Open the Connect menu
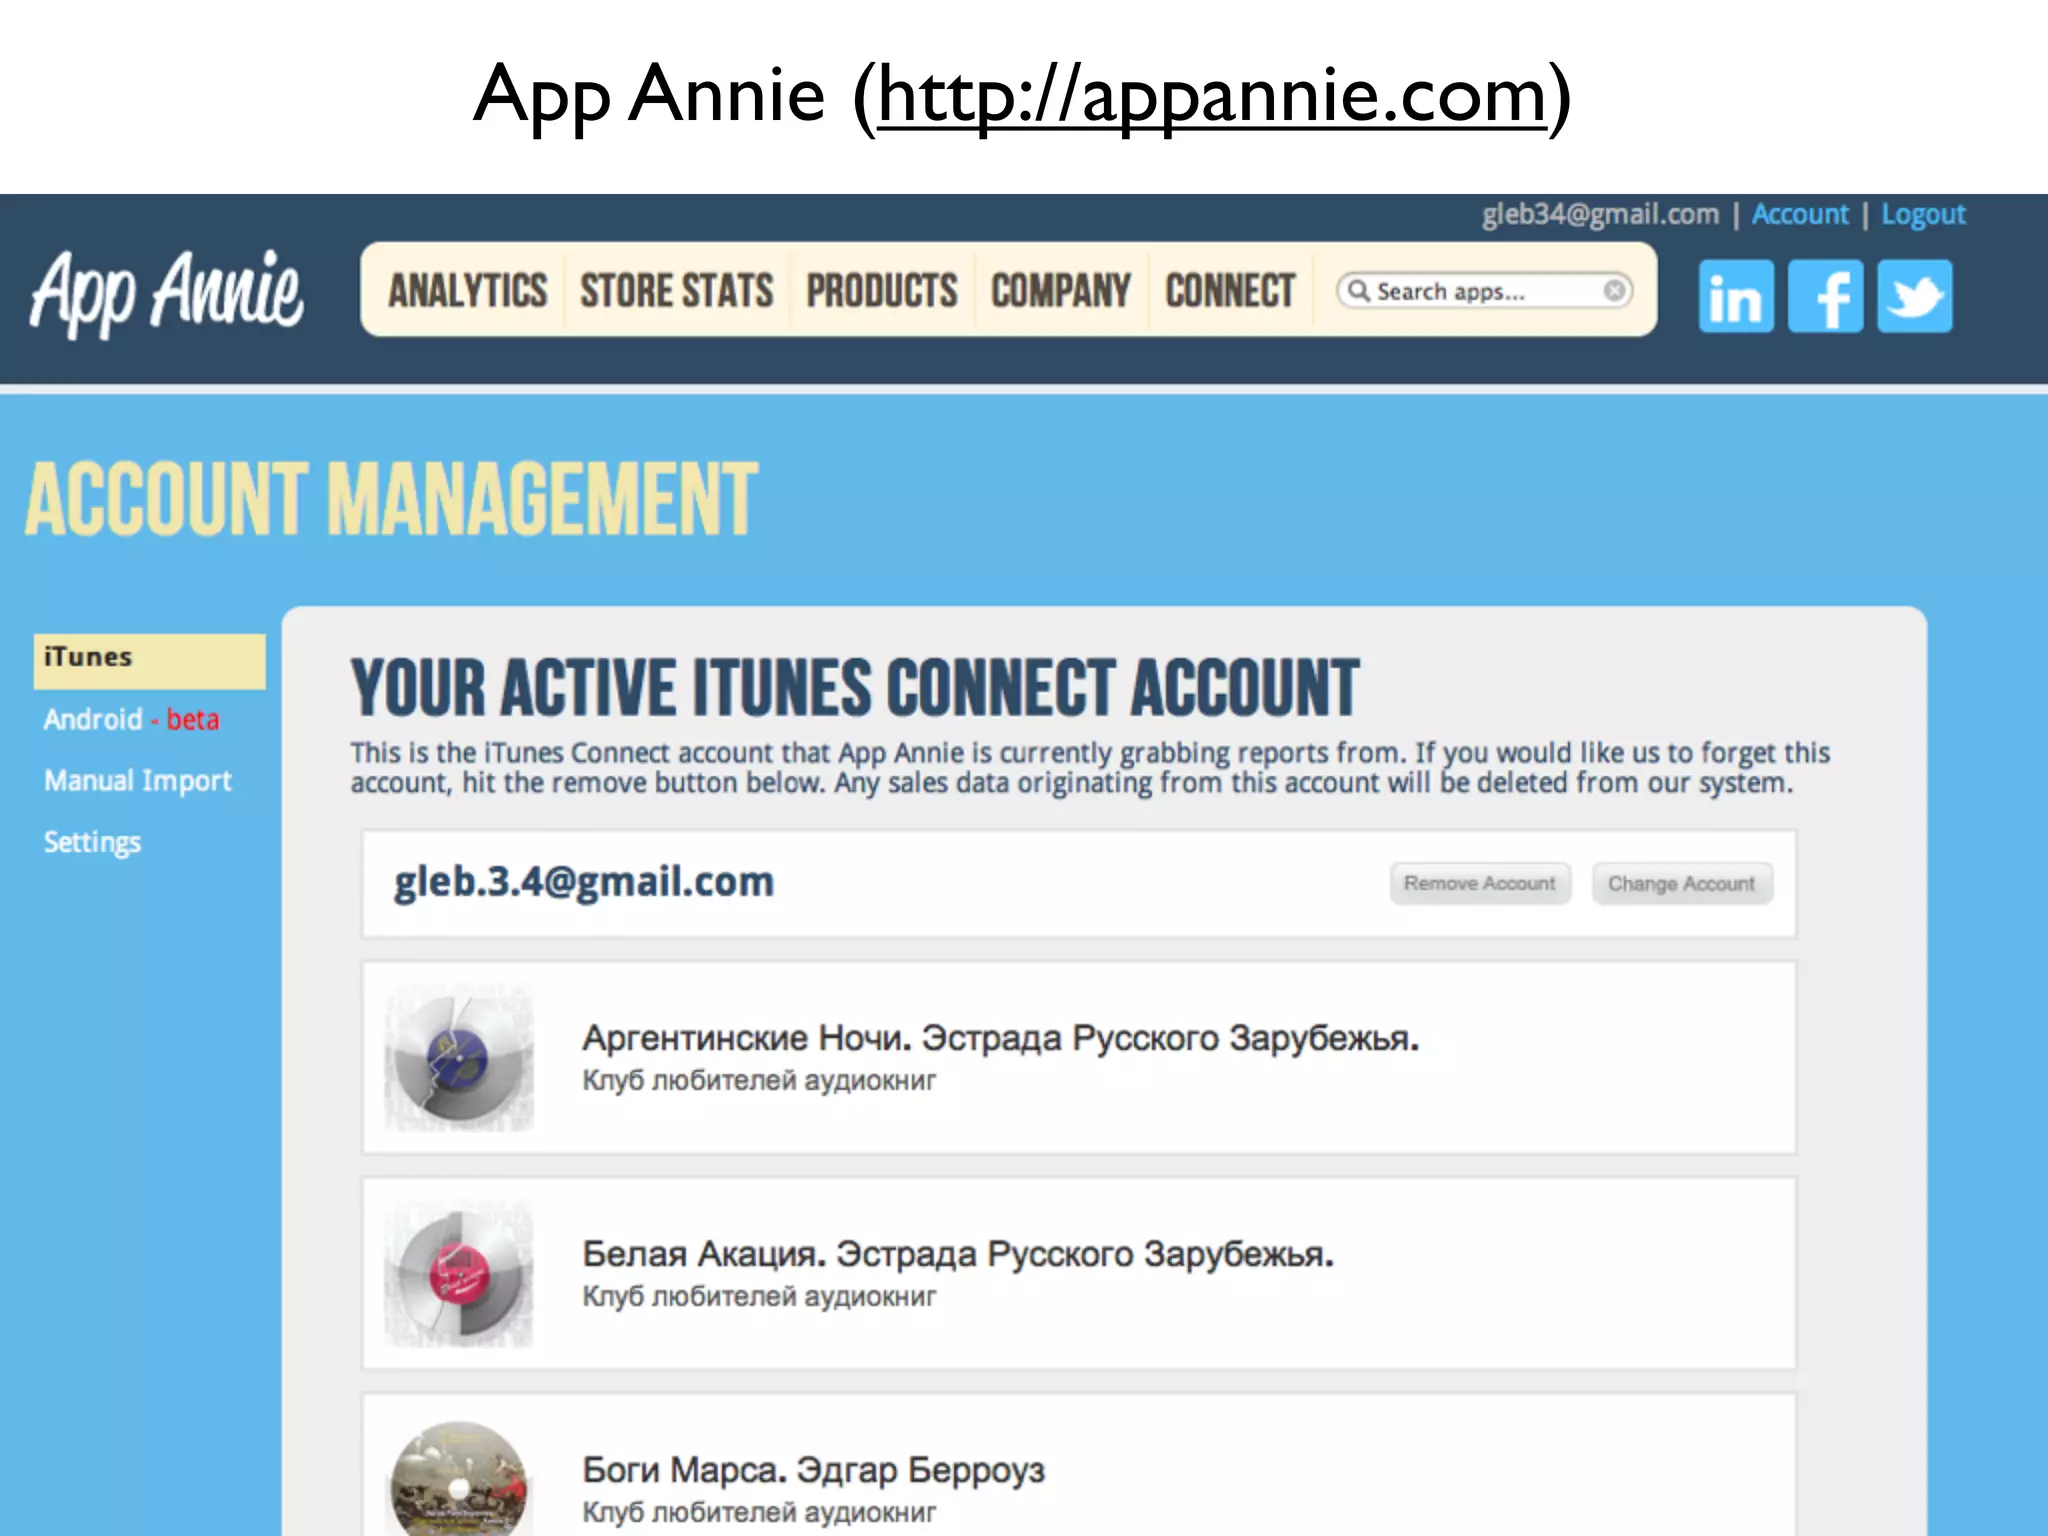 click(x=1230, y=291)
